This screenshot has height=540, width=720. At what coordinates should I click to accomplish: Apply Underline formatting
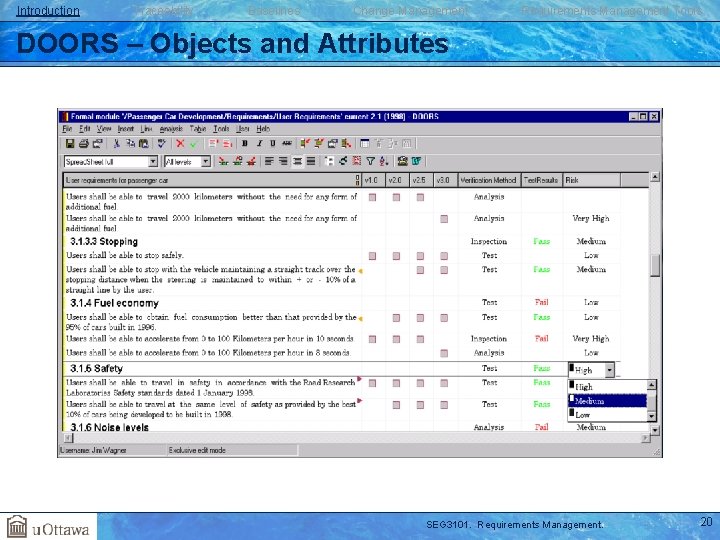click(273, 144)
